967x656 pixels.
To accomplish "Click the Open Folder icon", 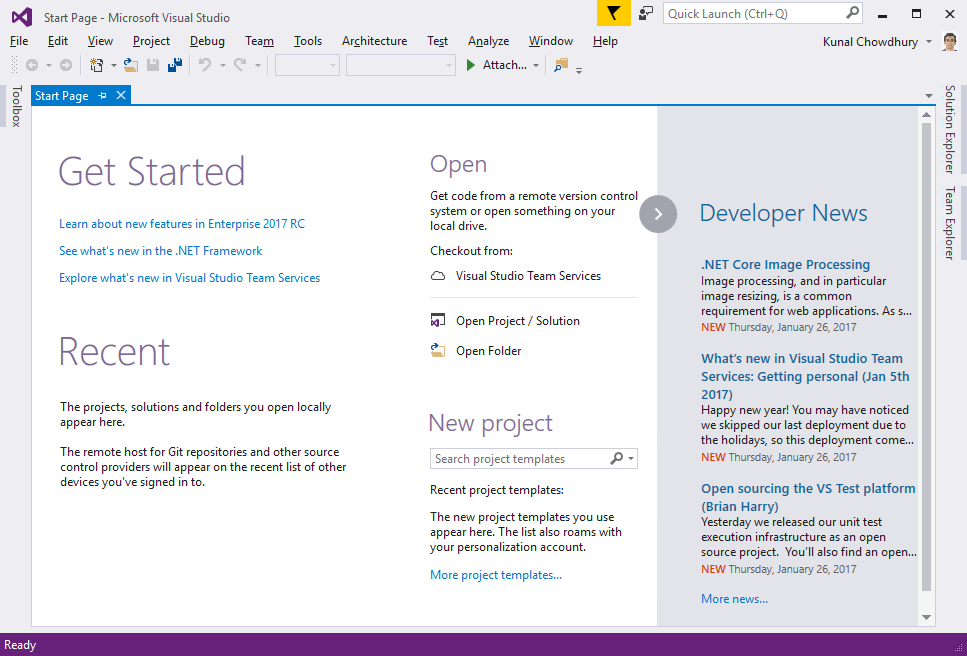I will [438, 350].
